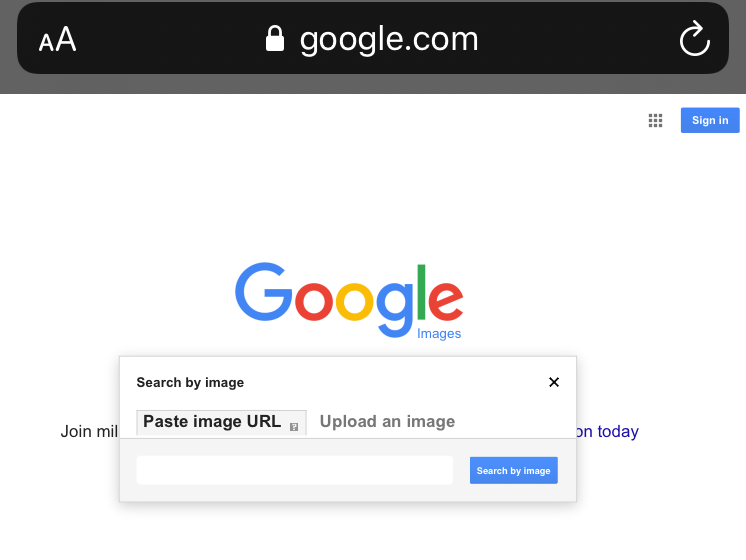Close the Search by image dialog
Viewport: 746px width, 560px height.
(x=554, y=382)
